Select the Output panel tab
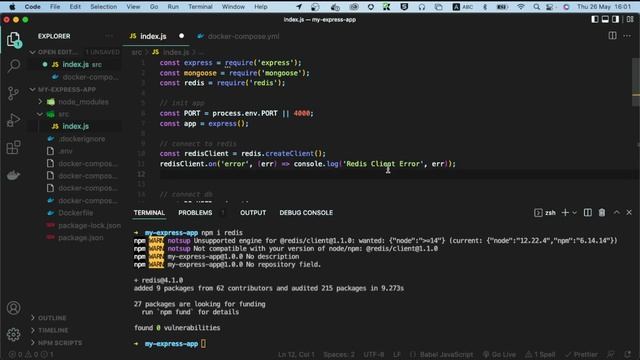The image size is (640, 360). pos(253,213)
